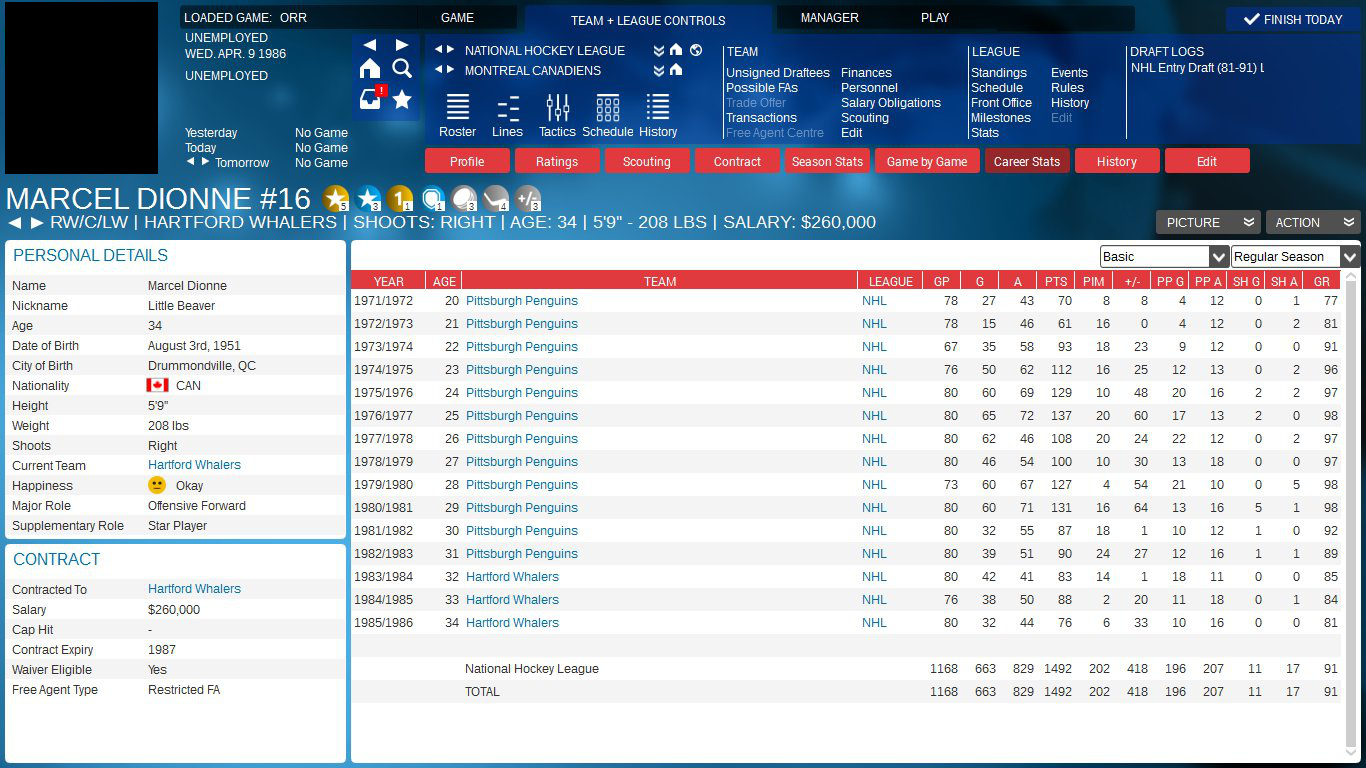This screenshot has height=768, width=1366.
Task: Switch to previous team beside Montreal Canadiens
Action: click(438, 70)
